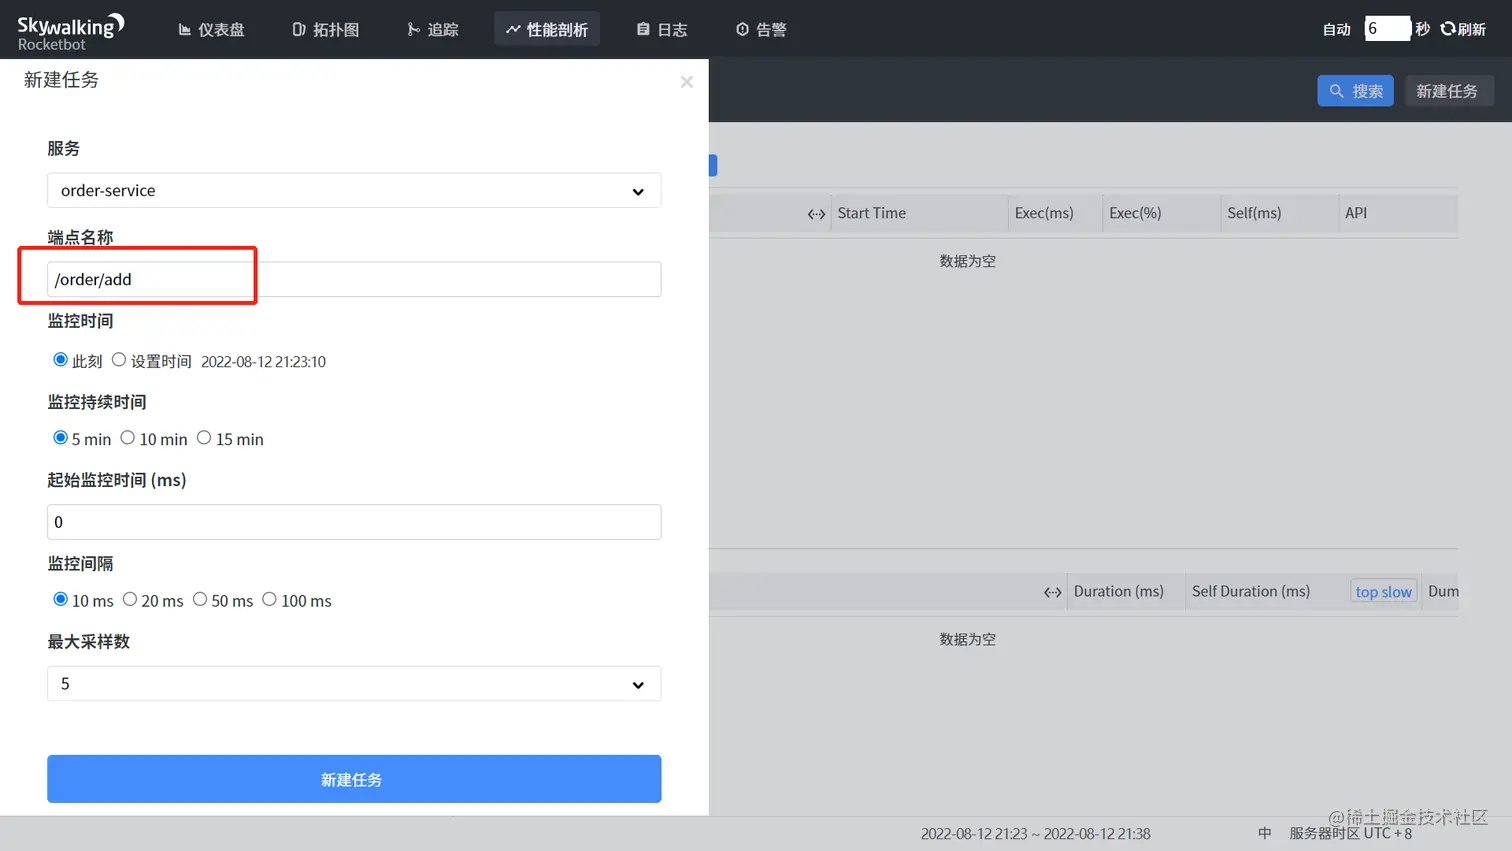Click the 端点名称 endpoint name field
The height and width of the screenshot is (851, 1512).
point(354,279)
